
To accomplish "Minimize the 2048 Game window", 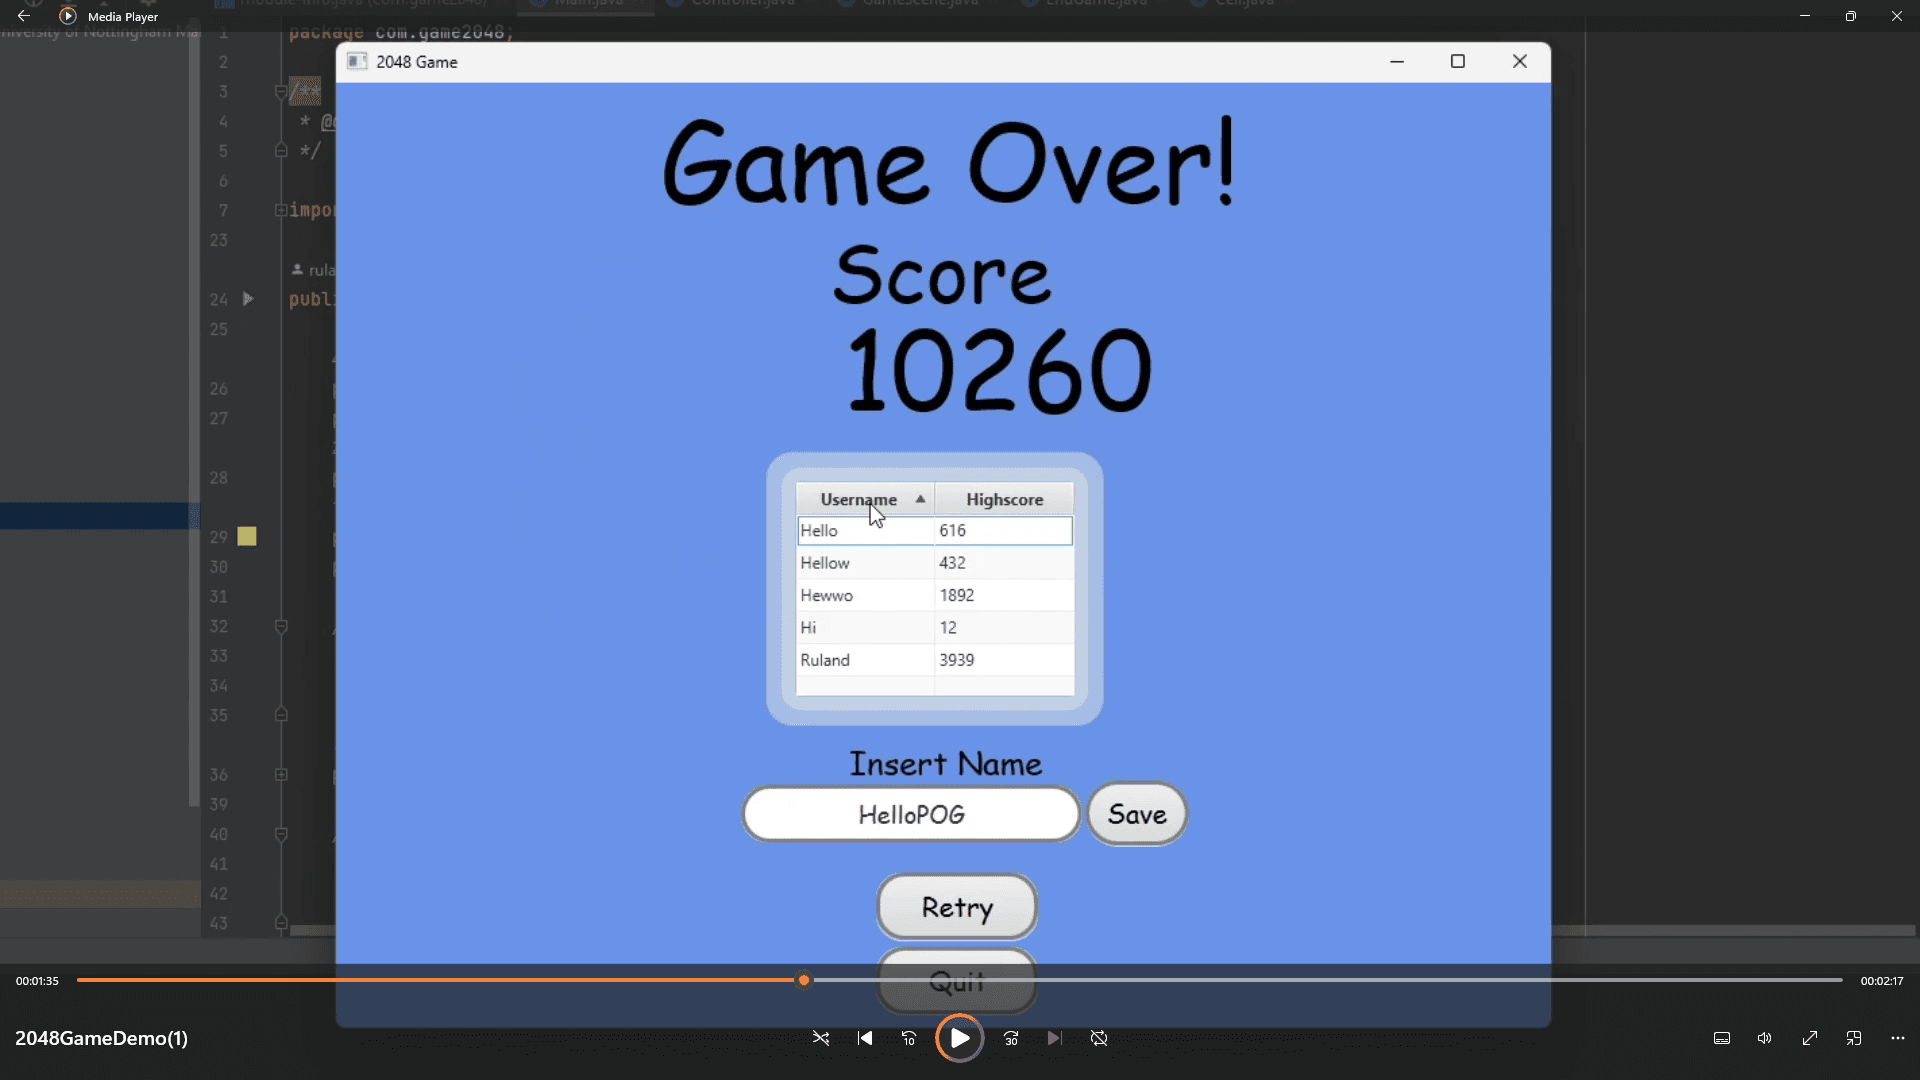I will click(x=1397, y=62).
